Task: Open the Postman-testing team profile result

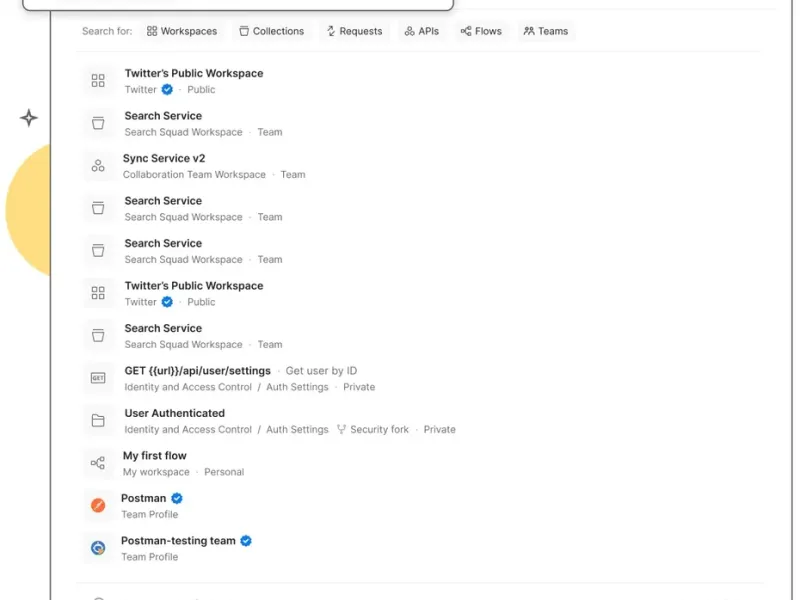Action: (178, 541)
